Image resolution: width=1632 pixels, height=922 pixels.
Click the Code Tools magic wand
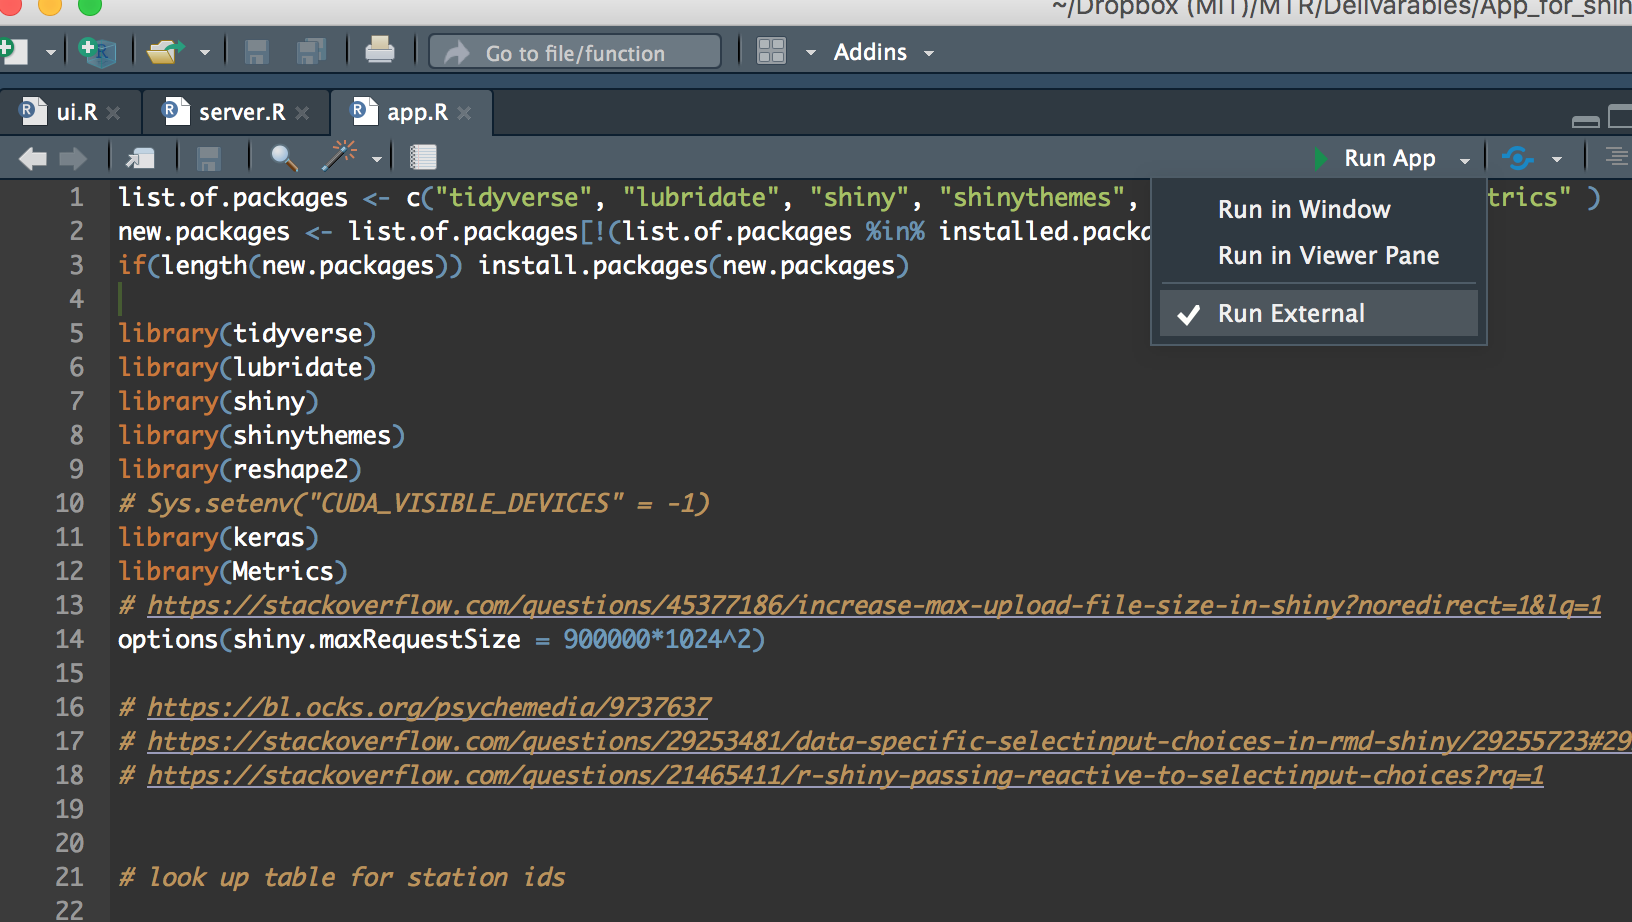pos(340,156)
